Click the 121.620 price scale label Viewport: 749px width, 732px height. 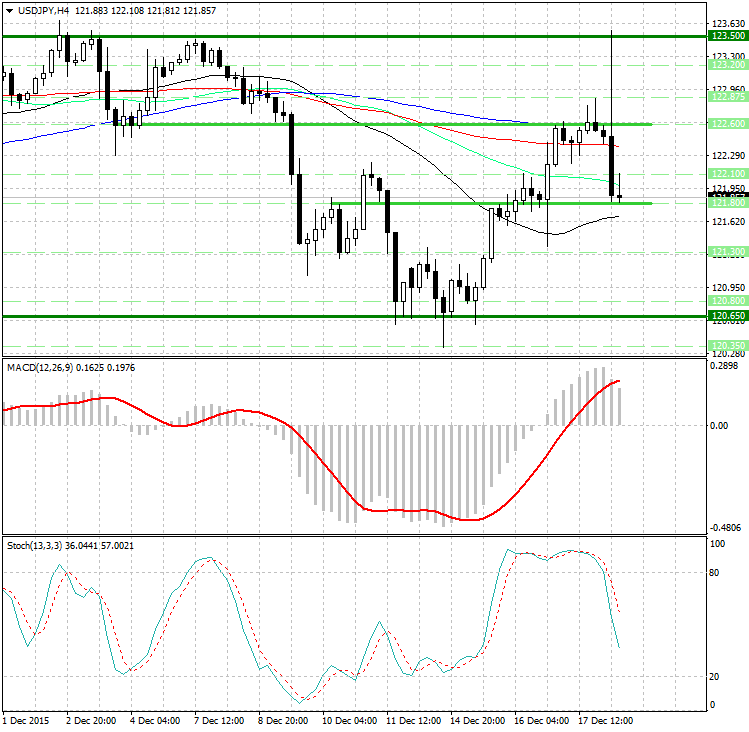(x=728, y=222)
